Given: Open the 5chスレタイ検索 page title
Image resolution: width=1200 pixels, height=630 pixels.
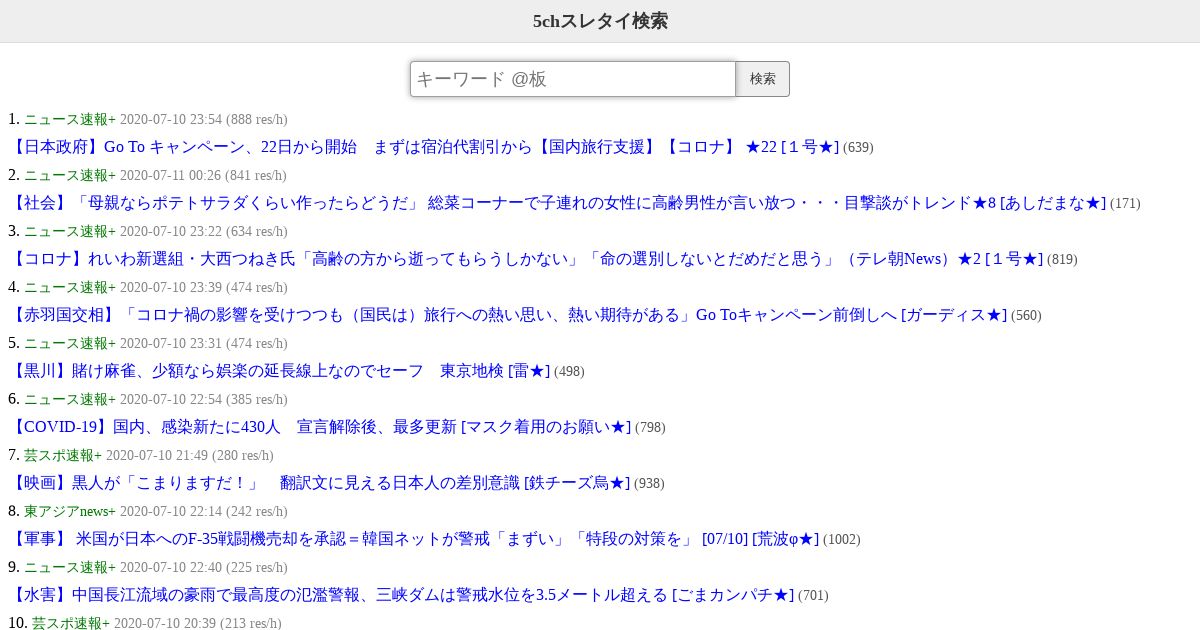Looking at the screenshot, I should [x=600, y=21].
